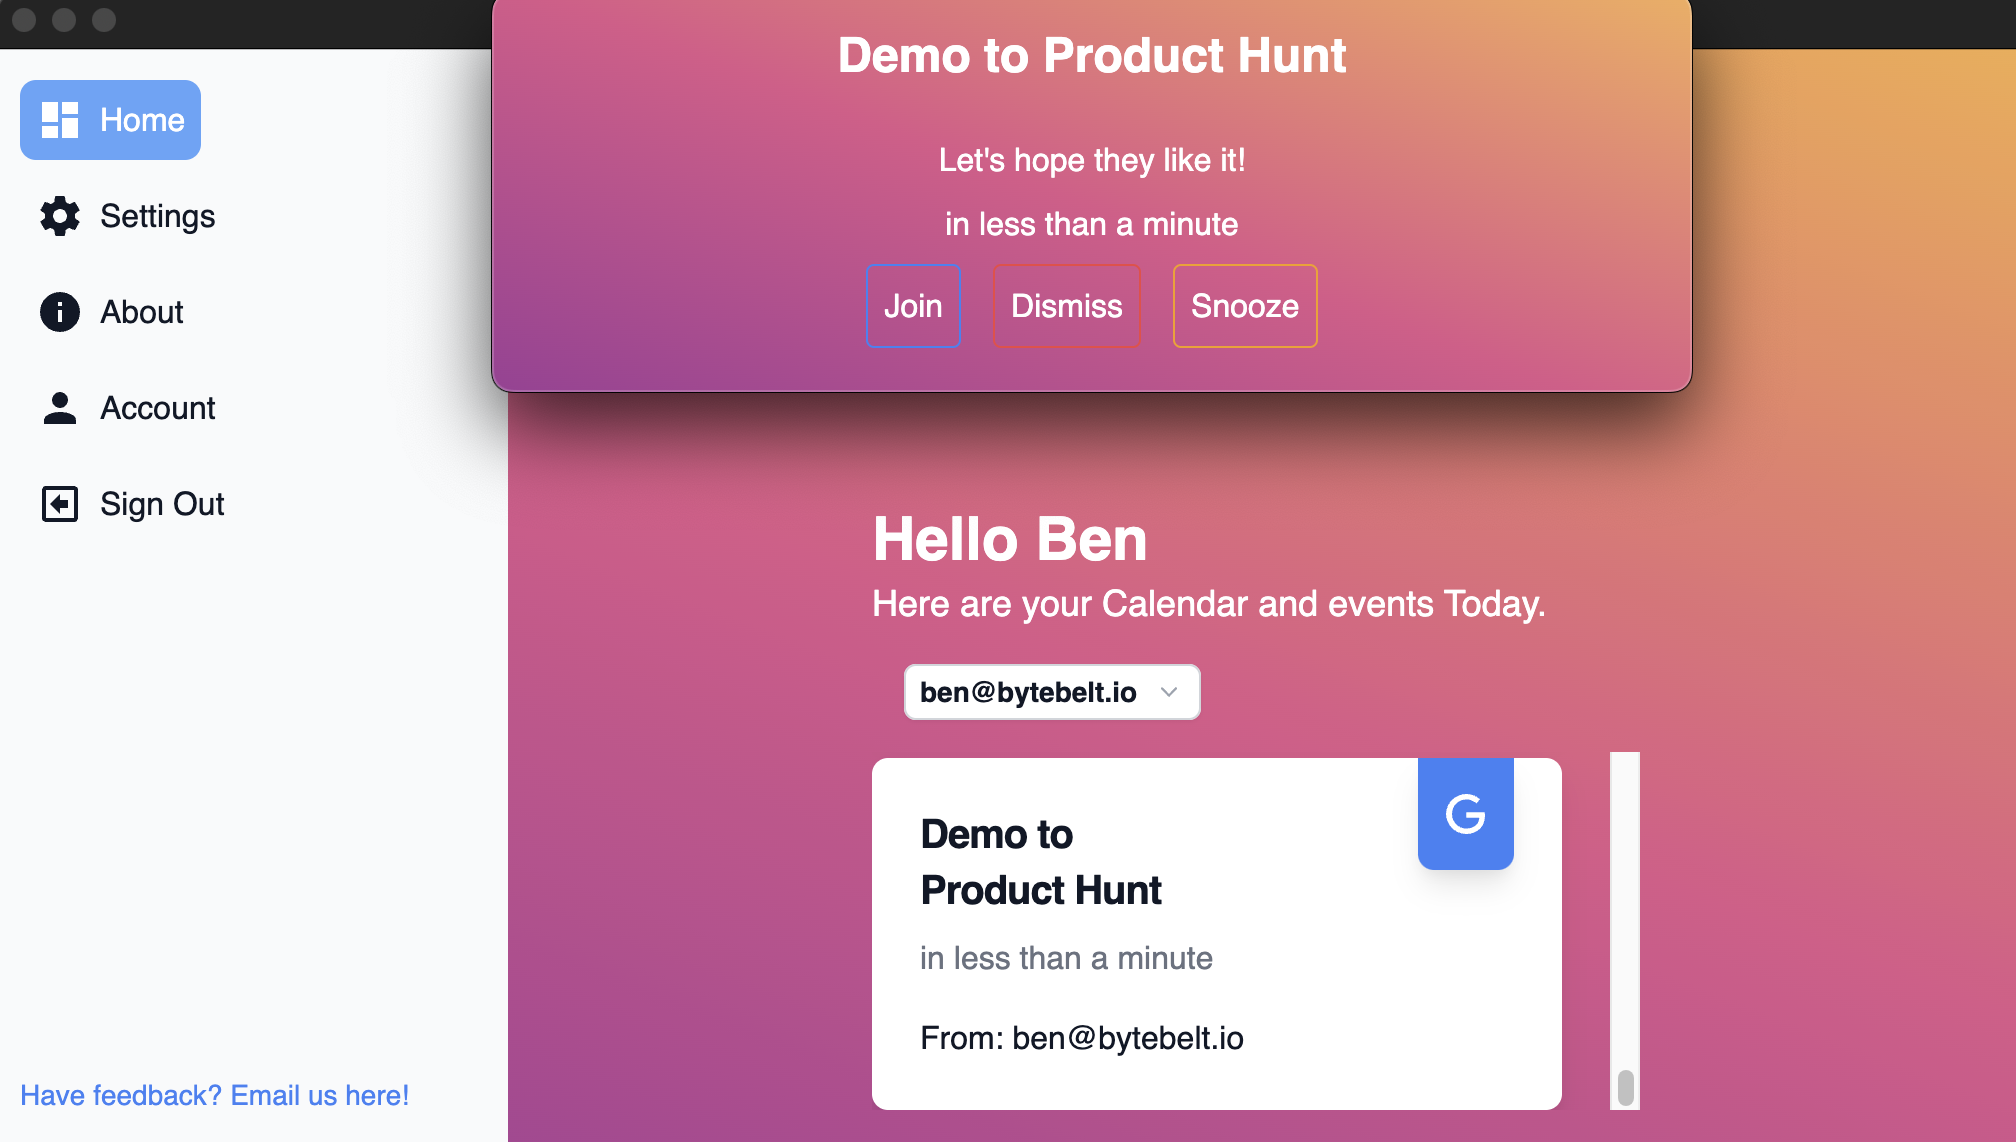Snooze the meeting reminder

[1245, 306]
